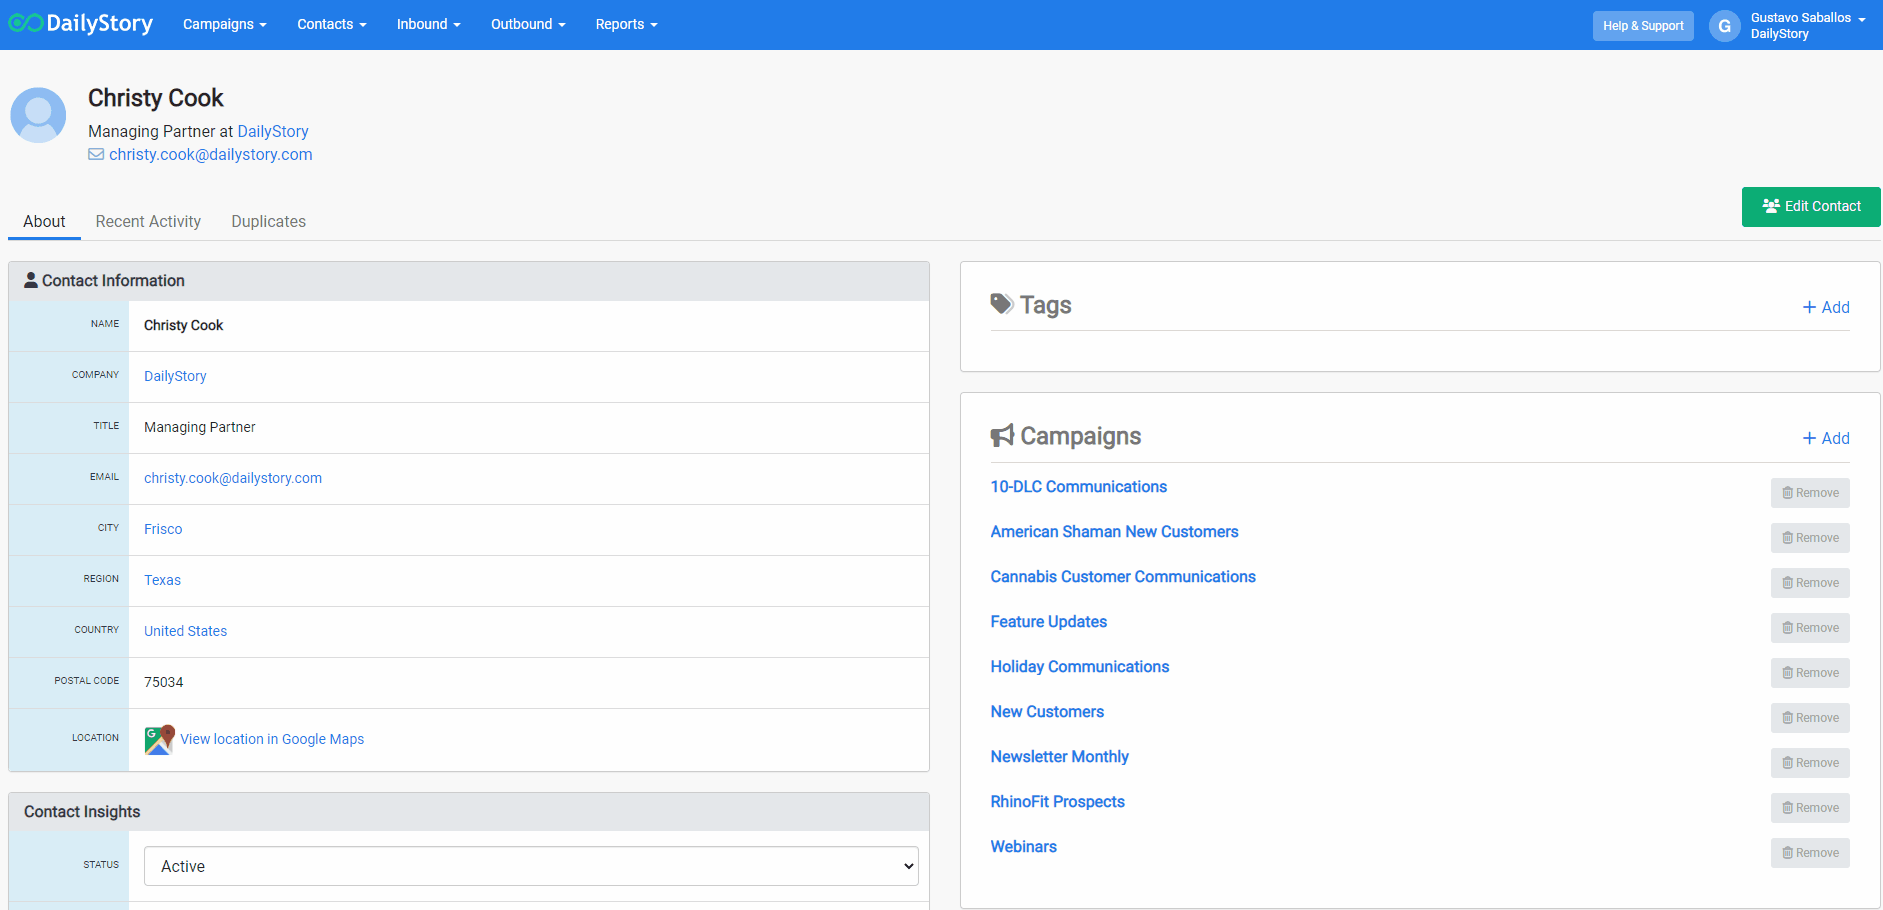The image size is (1883, 910).
Task: Remove American Shaman New Customers campaign
Action: point(1810,538)
